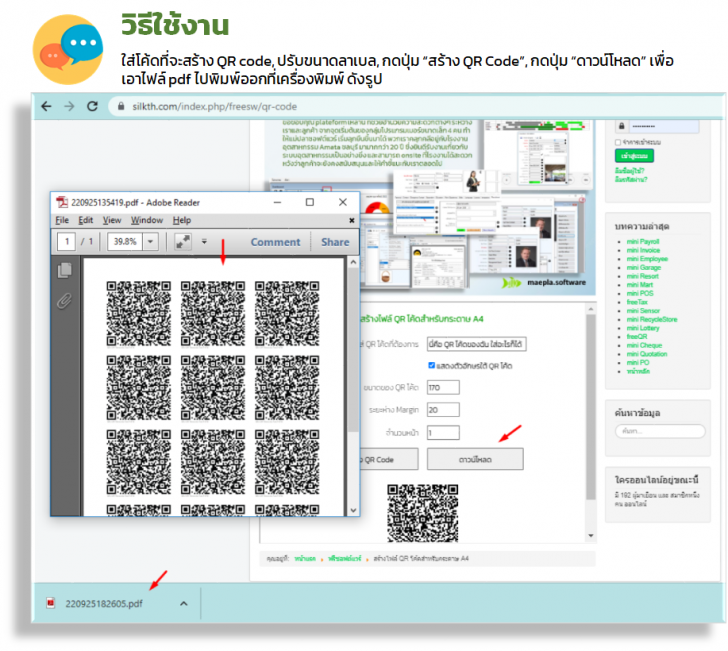
Task: Open the mini RecycleStore article link
Action: pos(652,319)
